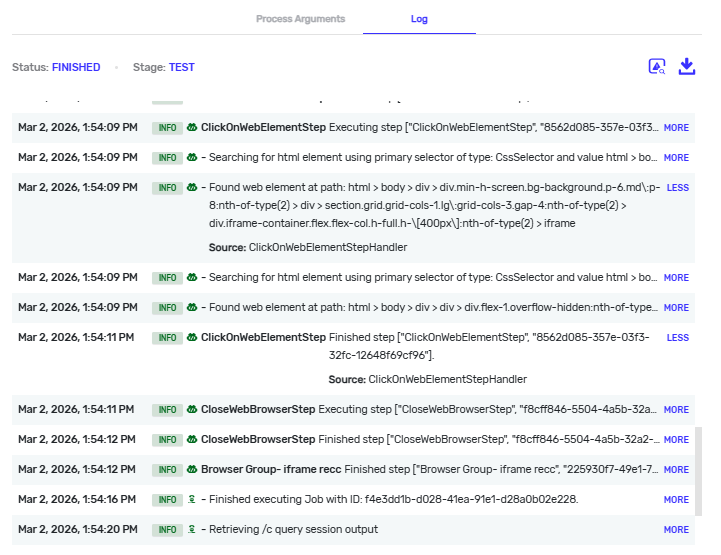Click robot icon on CloseWebBrowserStep Finished row
The width and height of the screenshot is (721, 555).
(191, 440)
